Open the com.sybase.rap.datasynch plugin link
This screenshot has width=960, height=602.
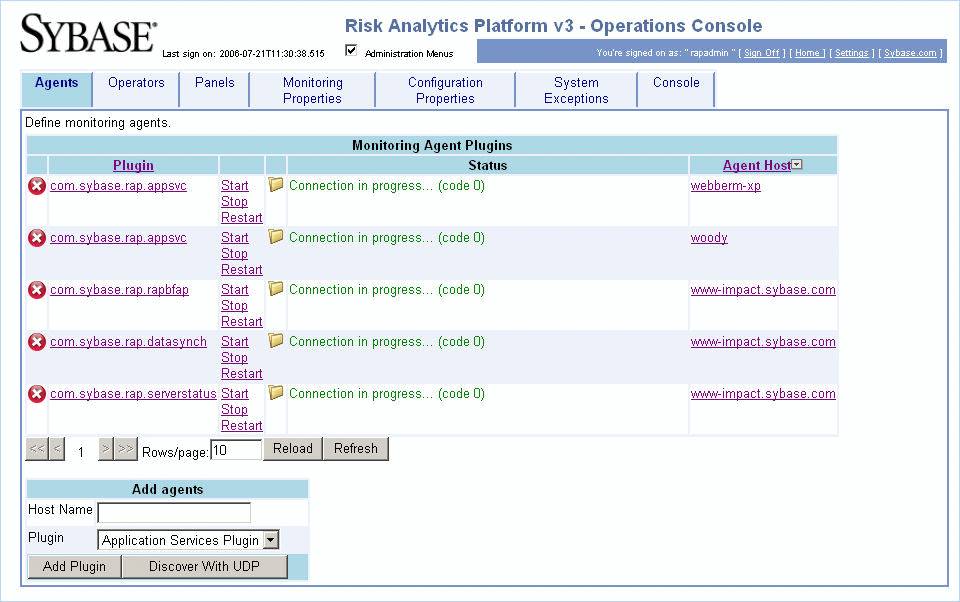tap(129, 342)
